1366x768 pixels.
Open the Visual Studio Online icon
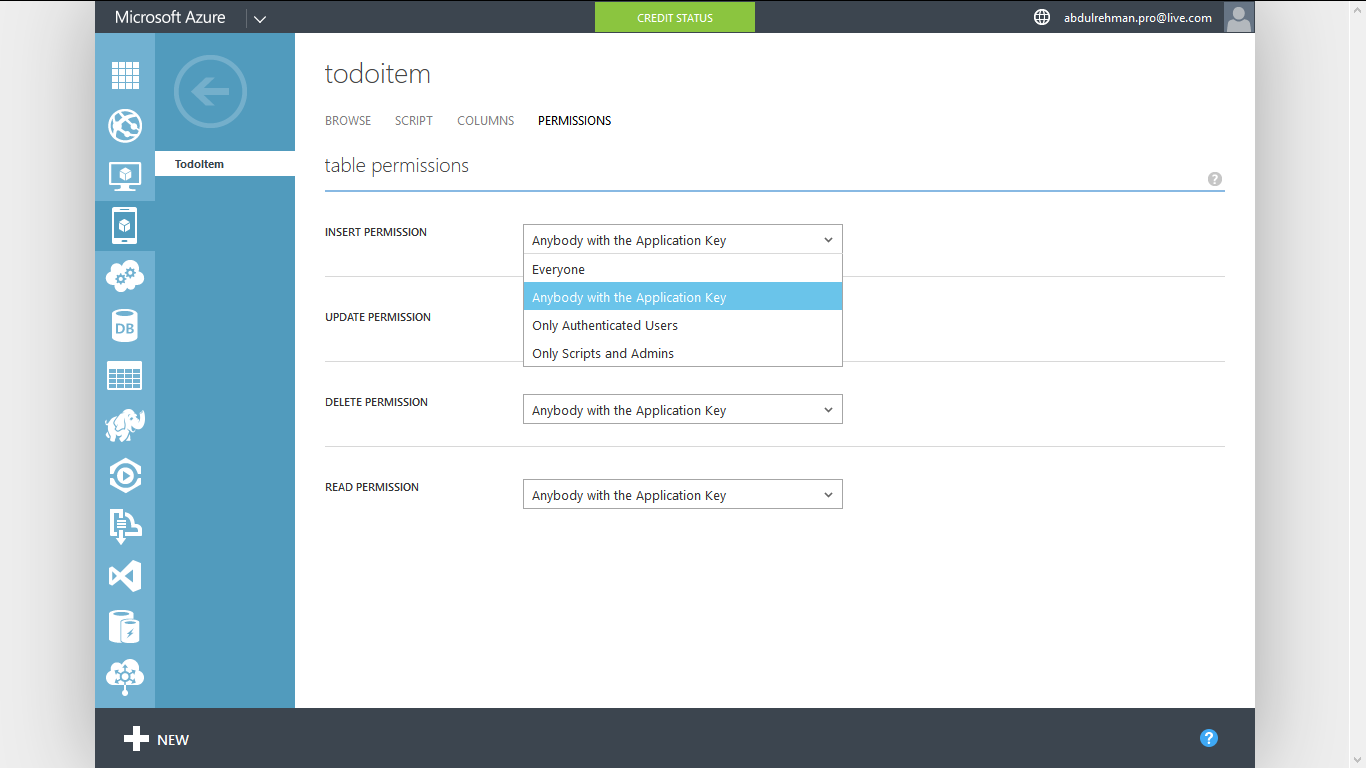tap(125, 576)
